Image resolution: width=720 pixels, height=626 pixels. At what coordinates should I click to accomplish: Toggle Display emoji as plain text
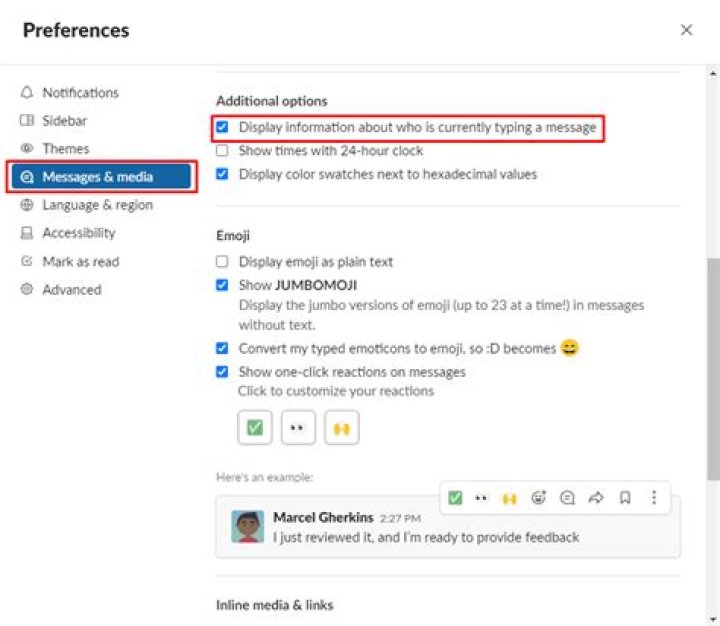coord(222,262)
